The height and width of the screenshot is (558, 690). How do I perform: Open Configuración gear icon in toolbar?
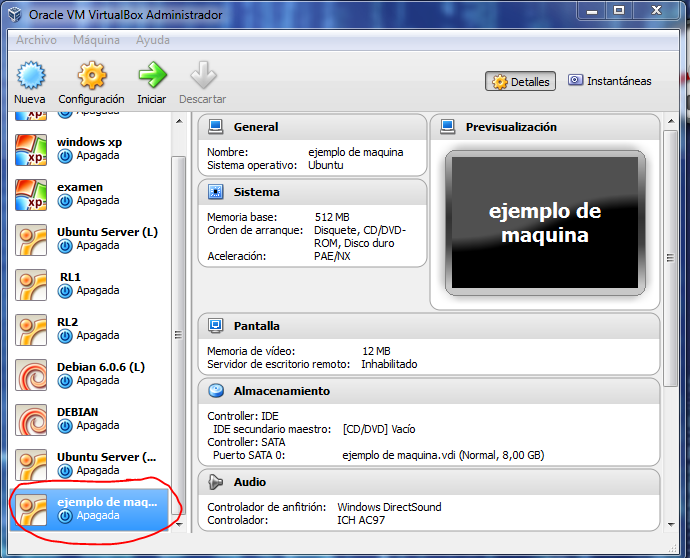(x=92, y=75)
